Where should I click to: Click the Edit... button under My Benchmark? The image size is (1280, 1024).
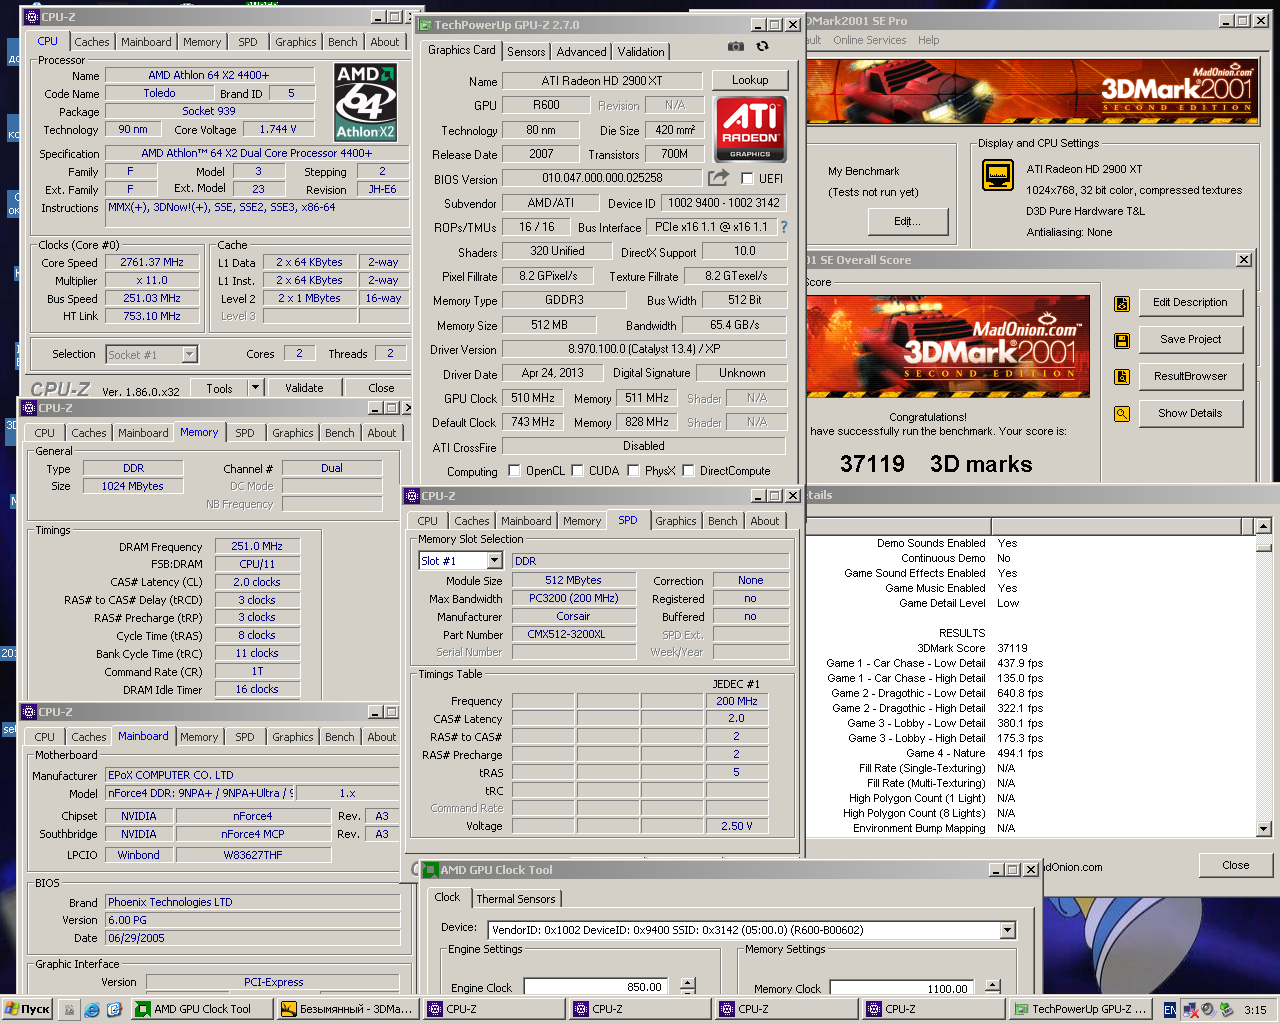906,221
